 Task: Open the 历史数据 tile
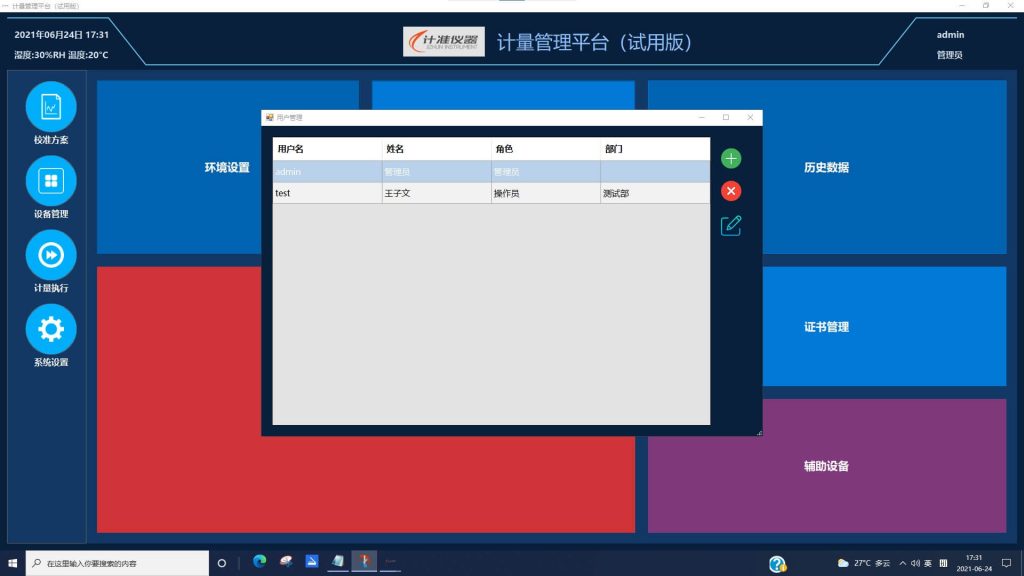826,167
